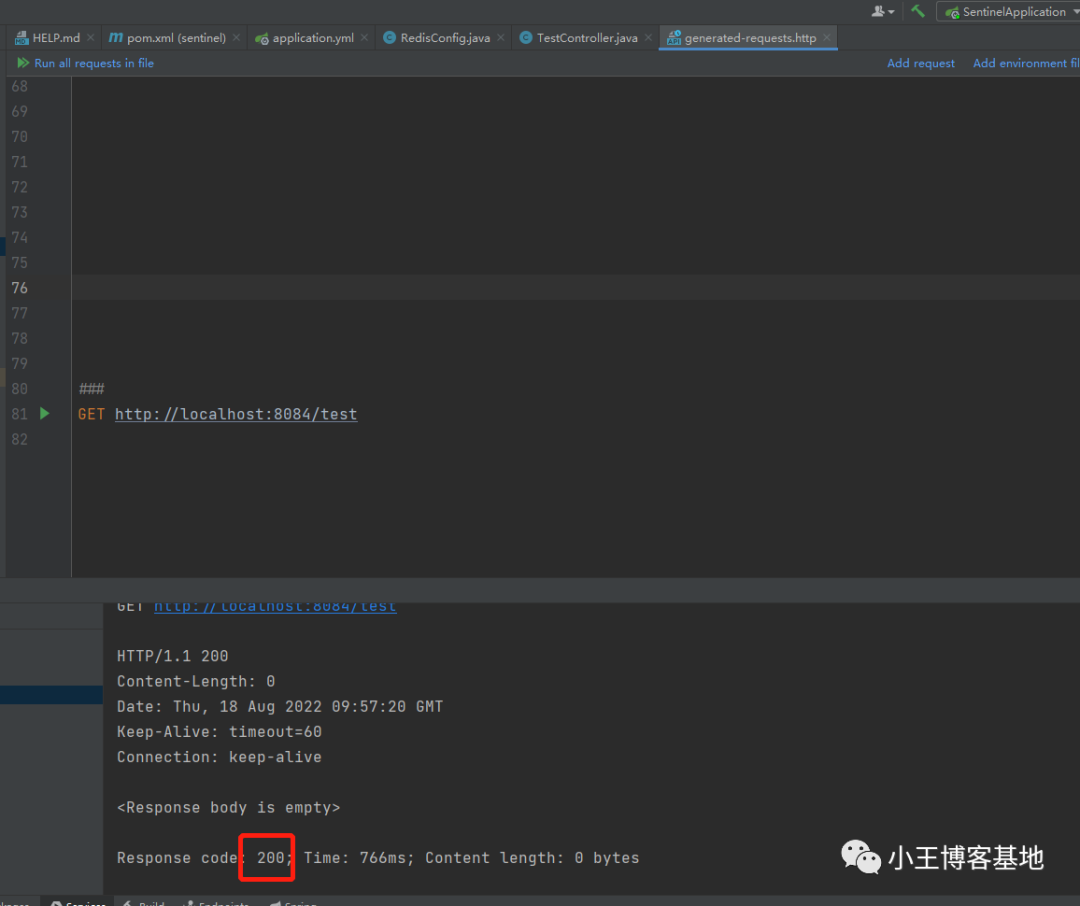This screenshot has height=906, width=1080.
Task: Open the user account dropdown in toolbar
Action: click(883, 11)
